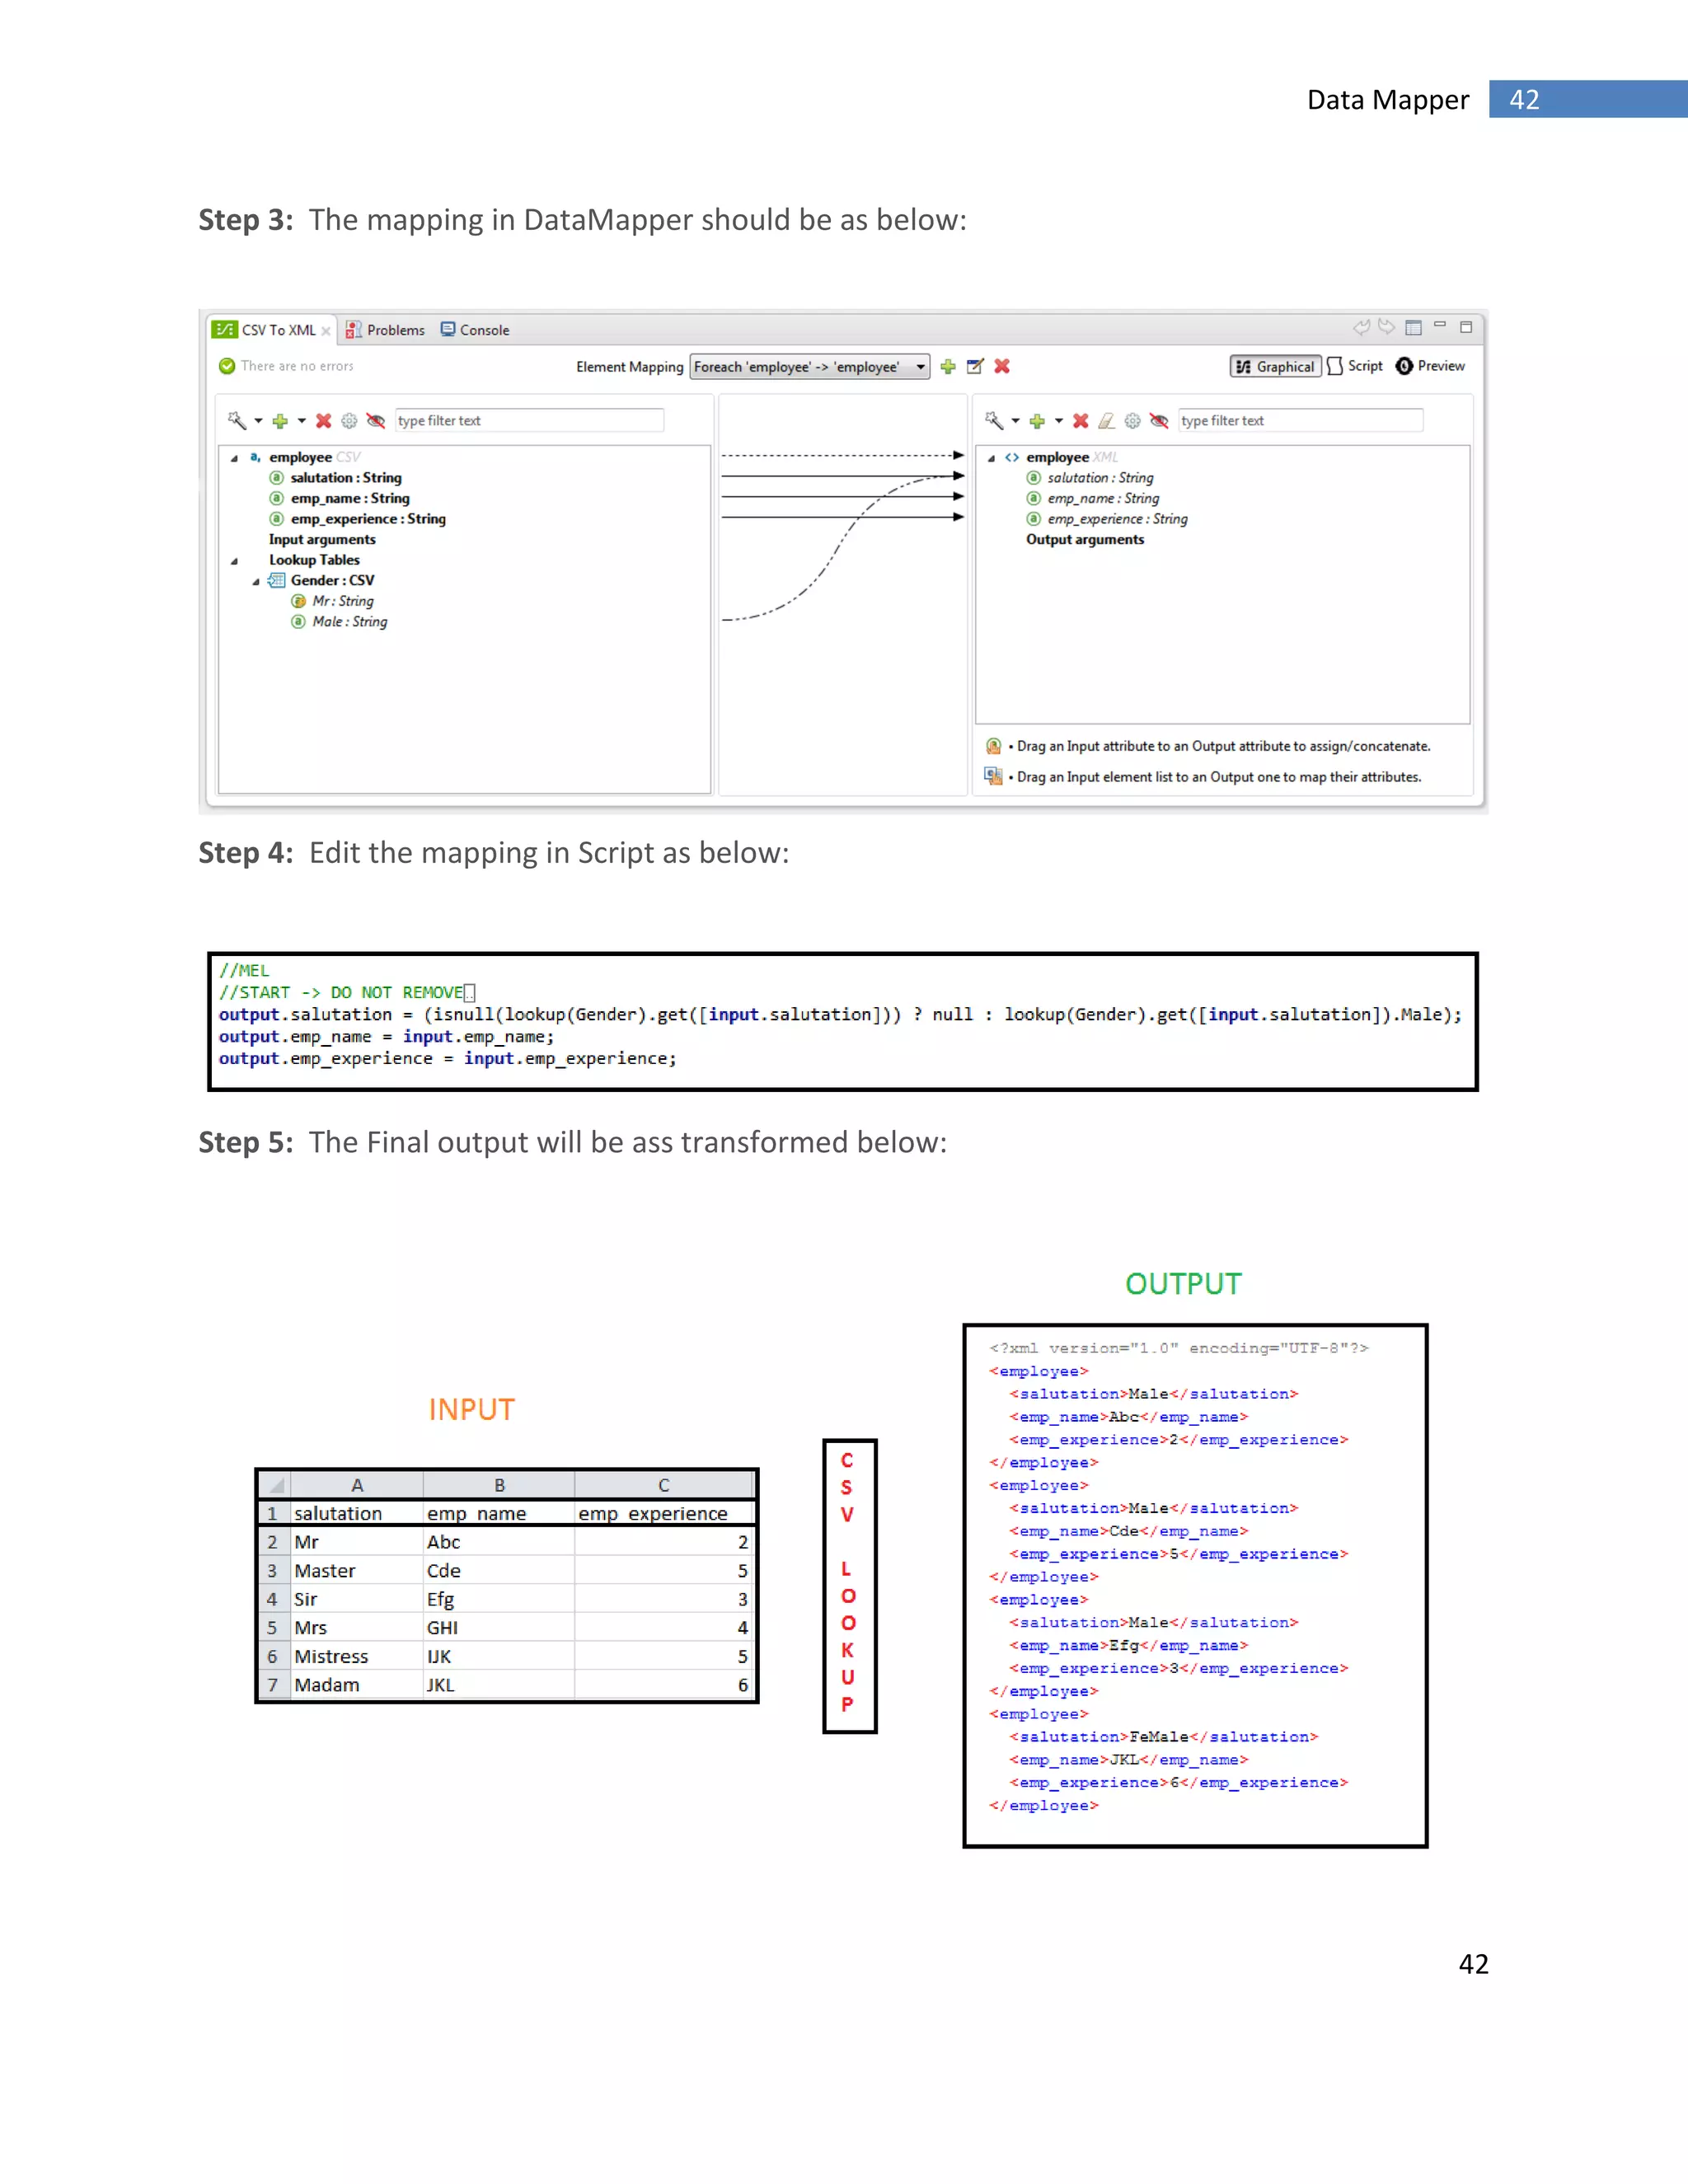1688x2184 pixels.
Task: Click the output pane magic wand icon
Action: [x=993, y=421]
